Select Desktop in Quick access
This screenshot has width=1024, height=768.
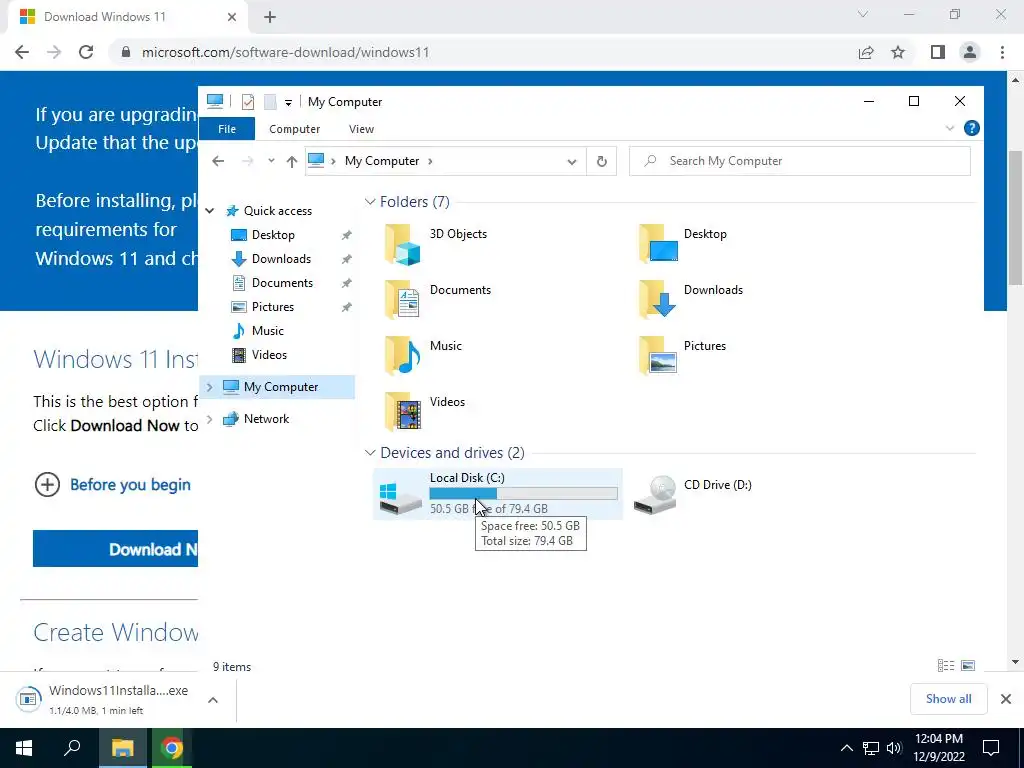point(273,234)
